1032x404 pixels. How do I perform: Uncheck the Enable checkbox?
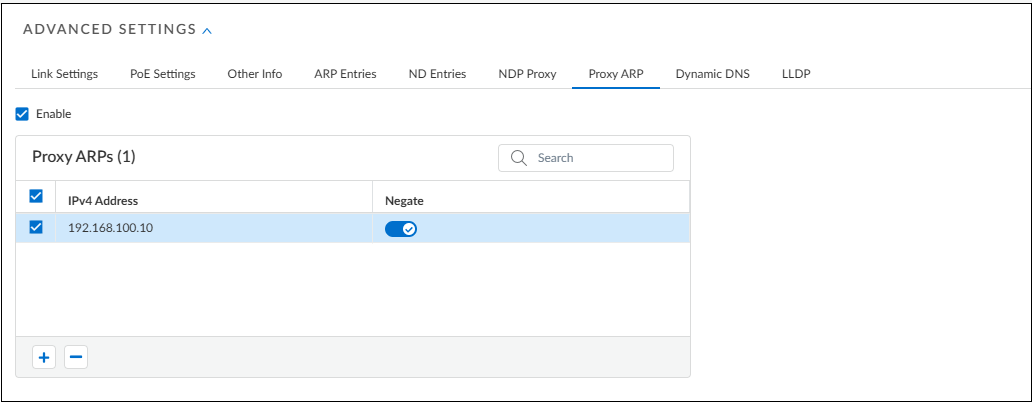point(22,114)
